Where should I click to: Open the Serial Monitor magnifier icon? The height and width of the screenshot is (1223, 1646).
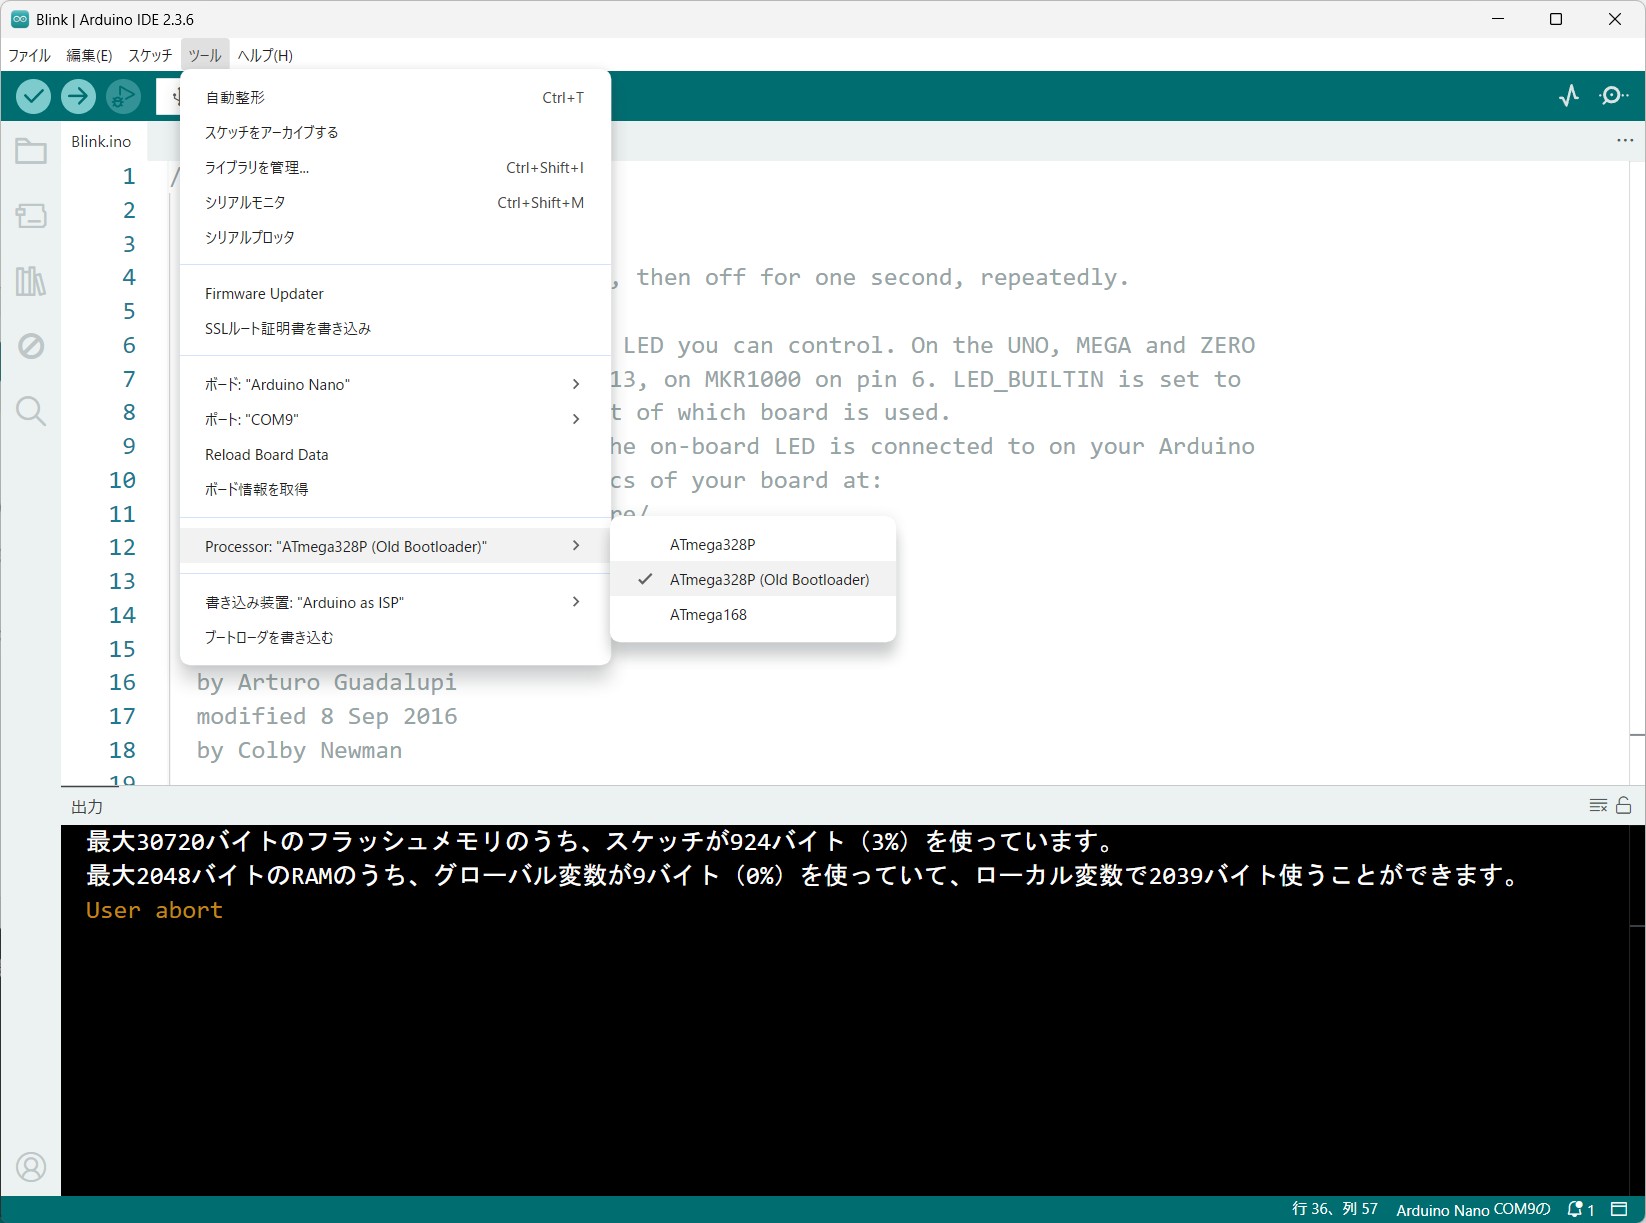click(1613, 96)
